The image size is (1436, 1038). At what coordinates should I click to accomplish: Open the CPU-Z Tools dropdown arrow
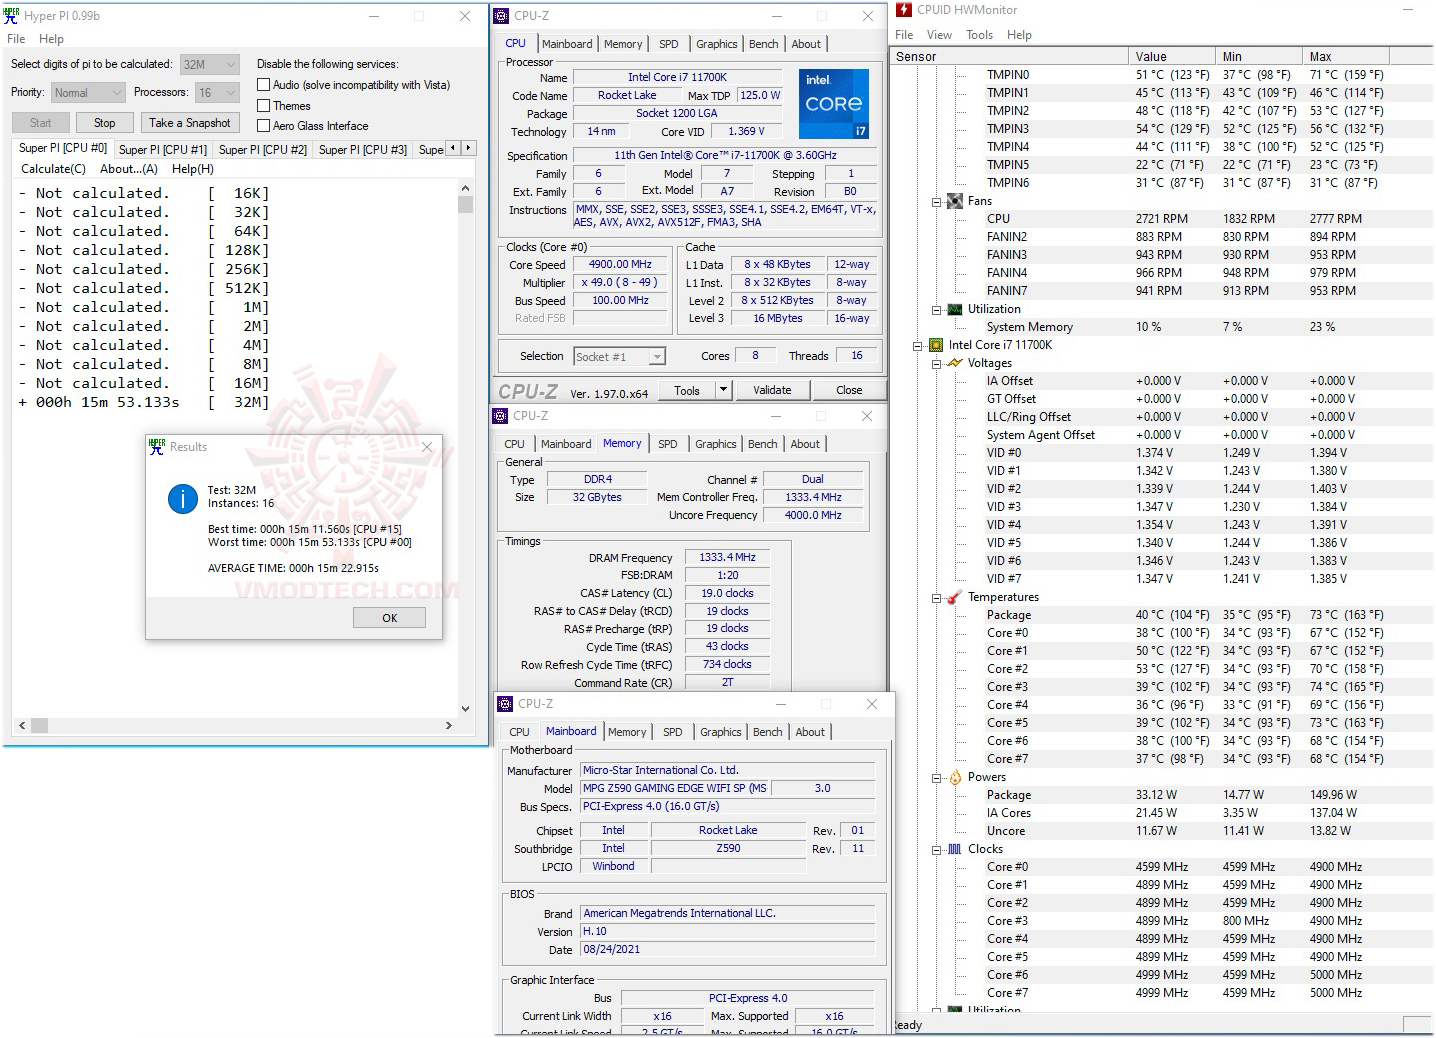tap(724, 390)
